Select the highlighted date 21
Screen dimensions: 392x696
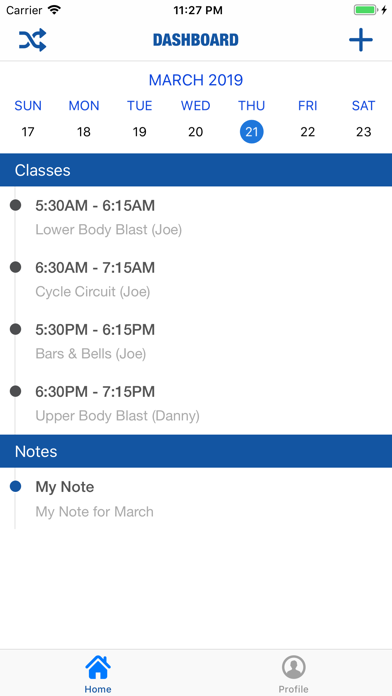252,132
